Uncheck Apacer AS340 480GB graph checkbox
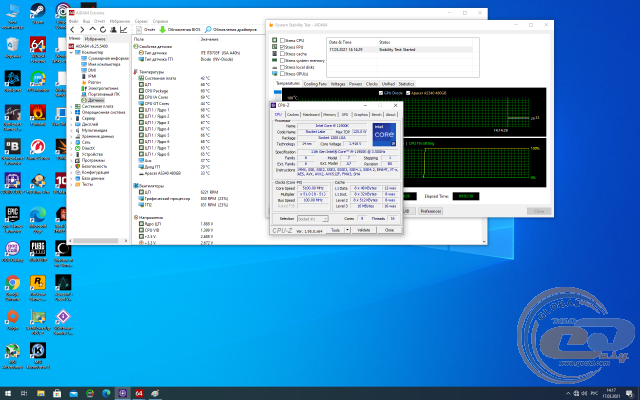The image size is (640, 400). (x=408, y=93)
